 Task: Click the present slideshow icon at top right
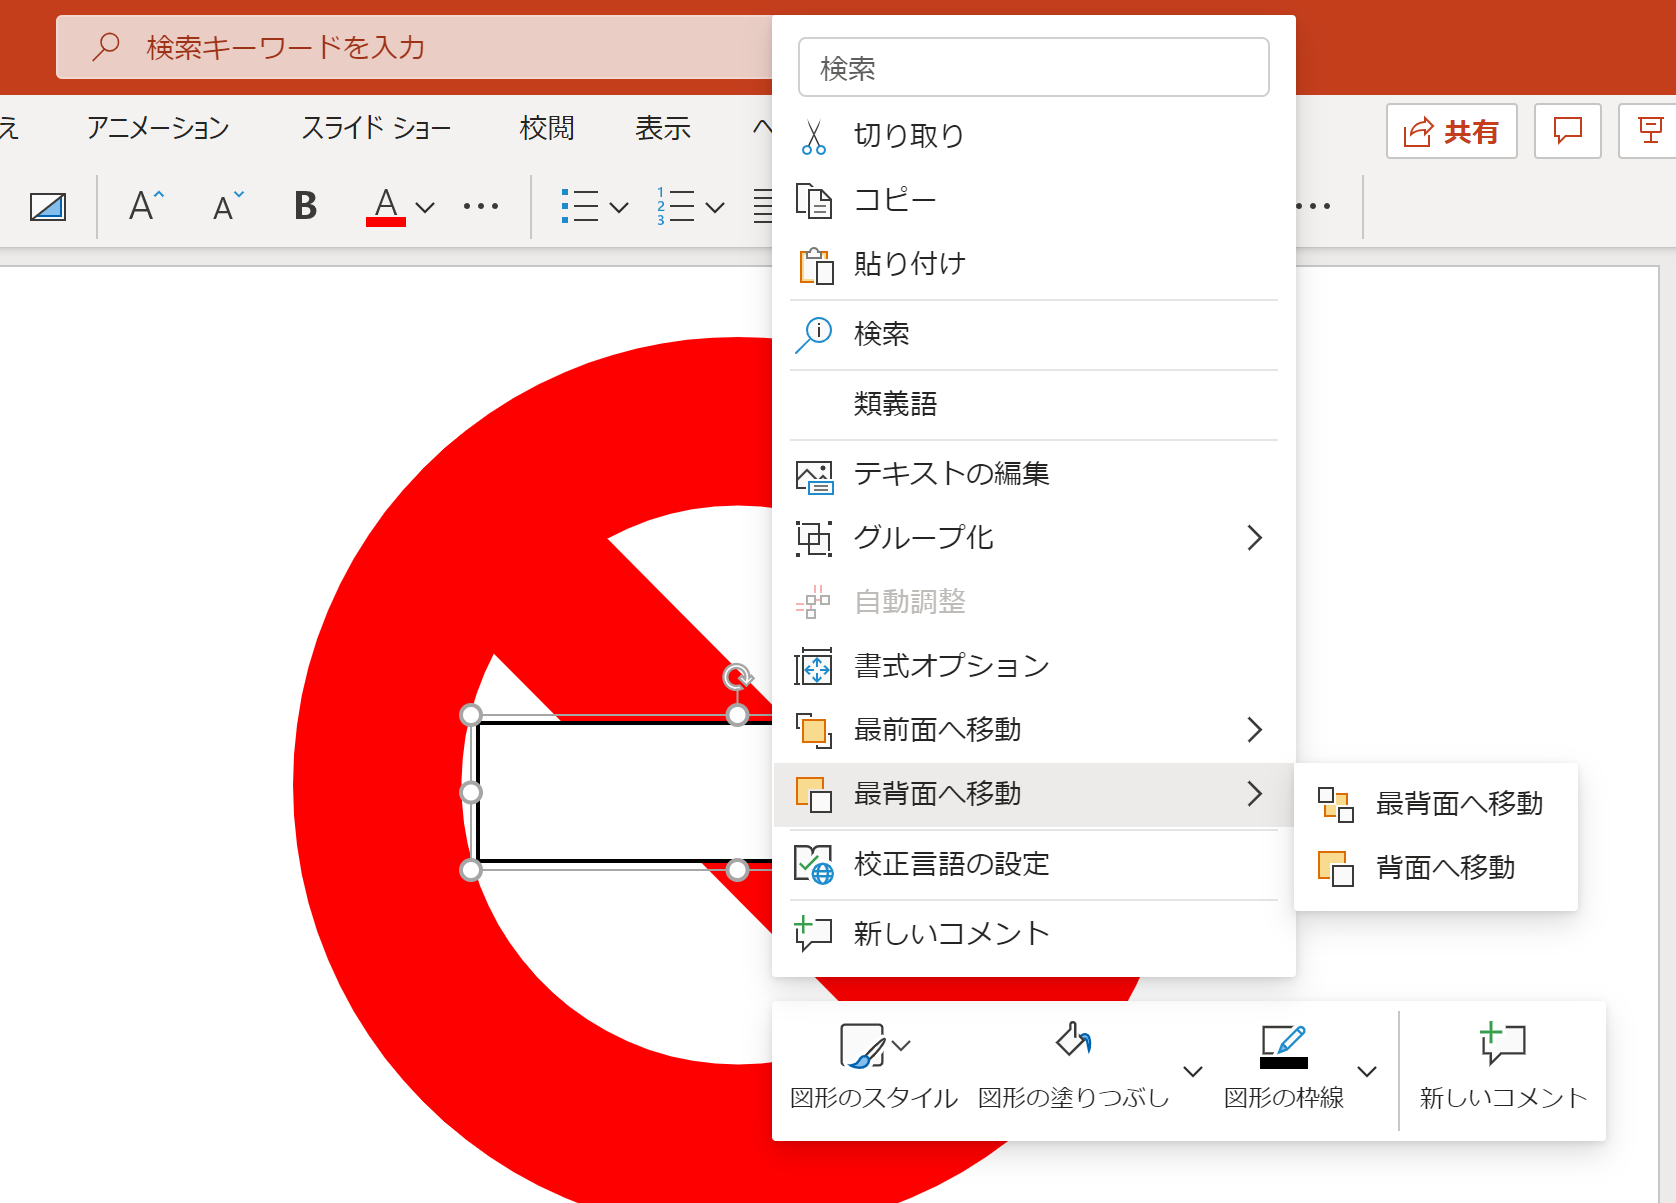(x=1650, y=131)
